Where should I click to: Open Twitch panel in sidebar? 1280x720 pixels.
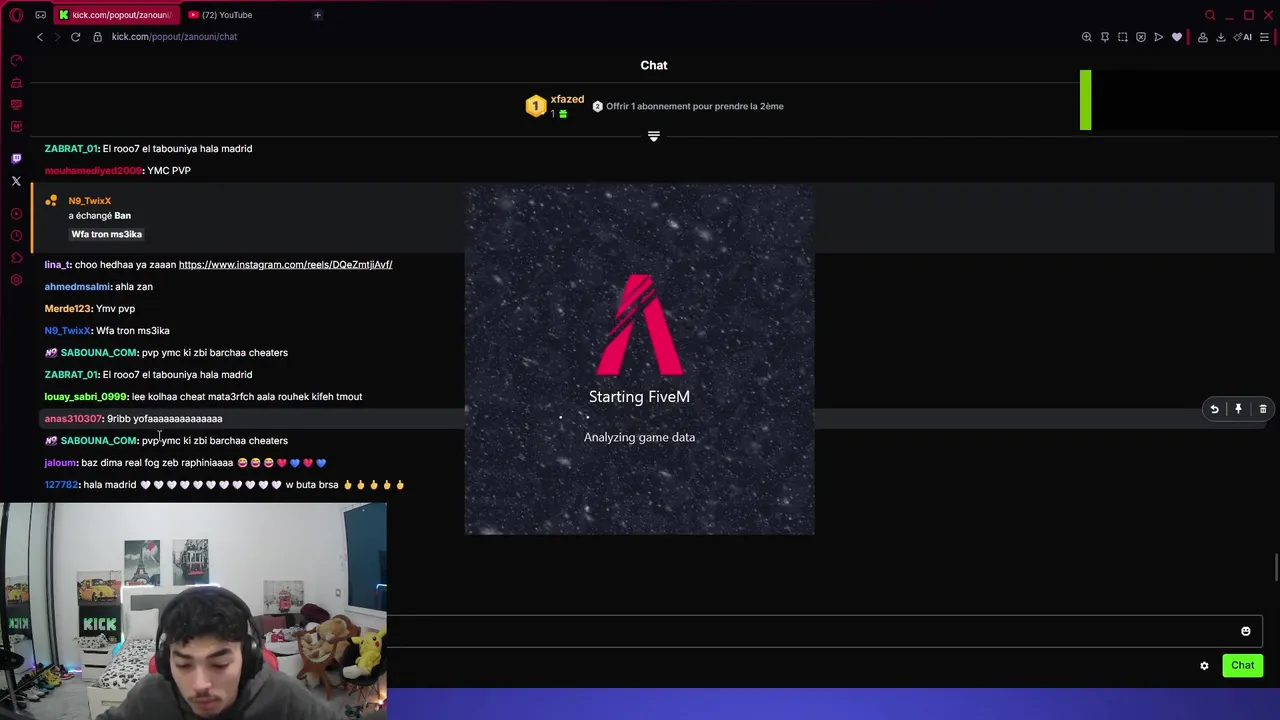[x=16, y=158]
